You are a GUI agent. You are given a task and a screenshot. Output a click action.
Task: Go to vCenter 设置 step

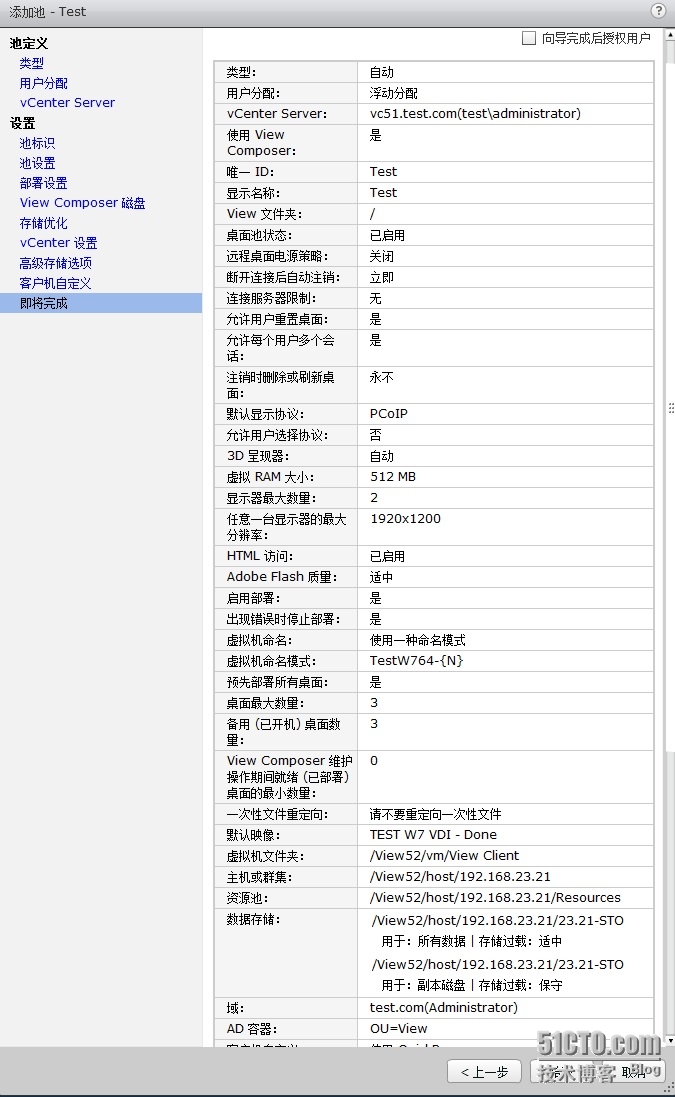click(59, 243)
